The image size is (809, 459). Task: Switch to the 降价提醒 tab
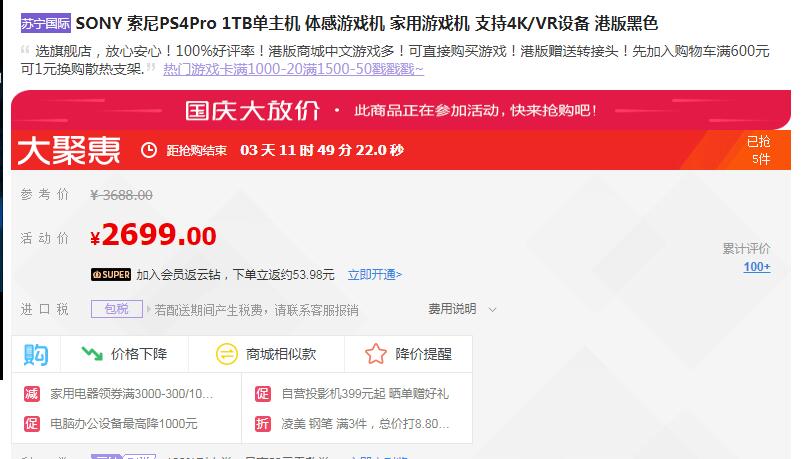pos(408,354)
